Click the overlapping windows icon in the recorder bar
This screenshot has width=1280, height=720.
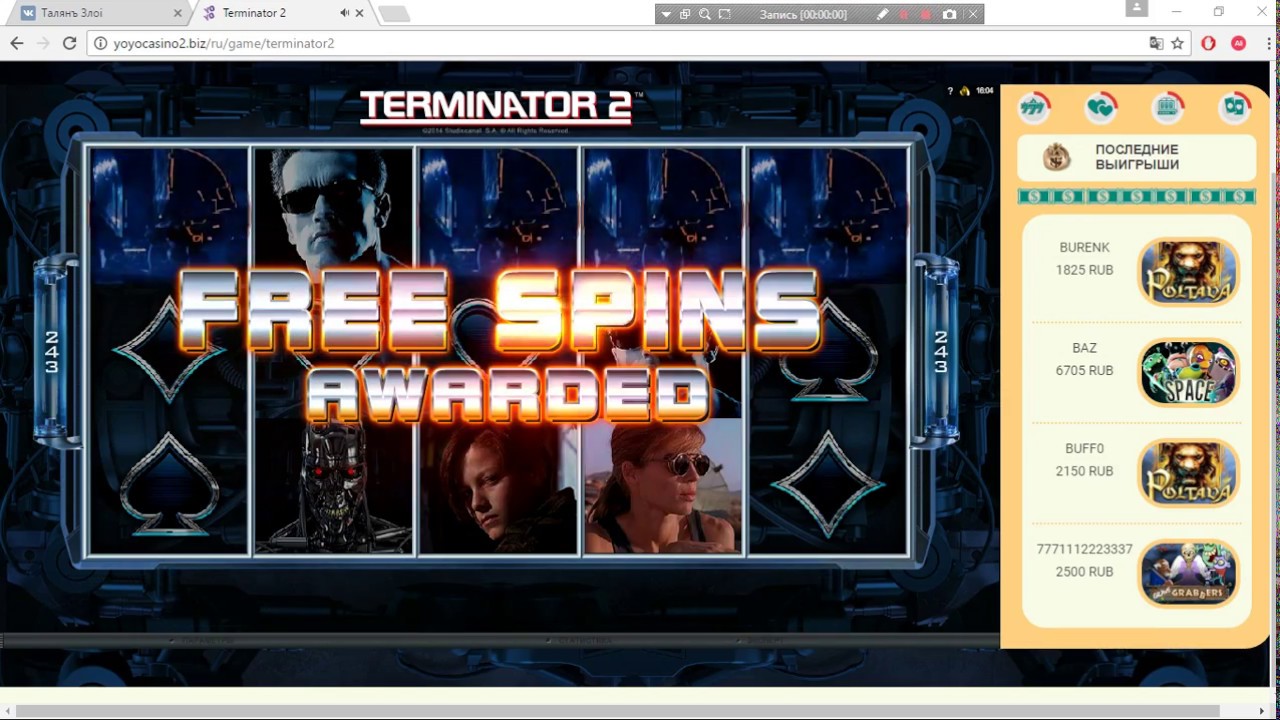pos(685,14)
